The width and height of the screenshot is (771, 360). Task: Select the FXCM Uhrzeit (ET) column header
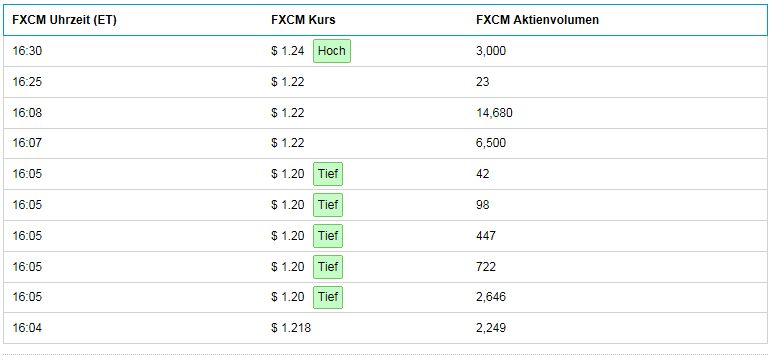pos(64,20)
